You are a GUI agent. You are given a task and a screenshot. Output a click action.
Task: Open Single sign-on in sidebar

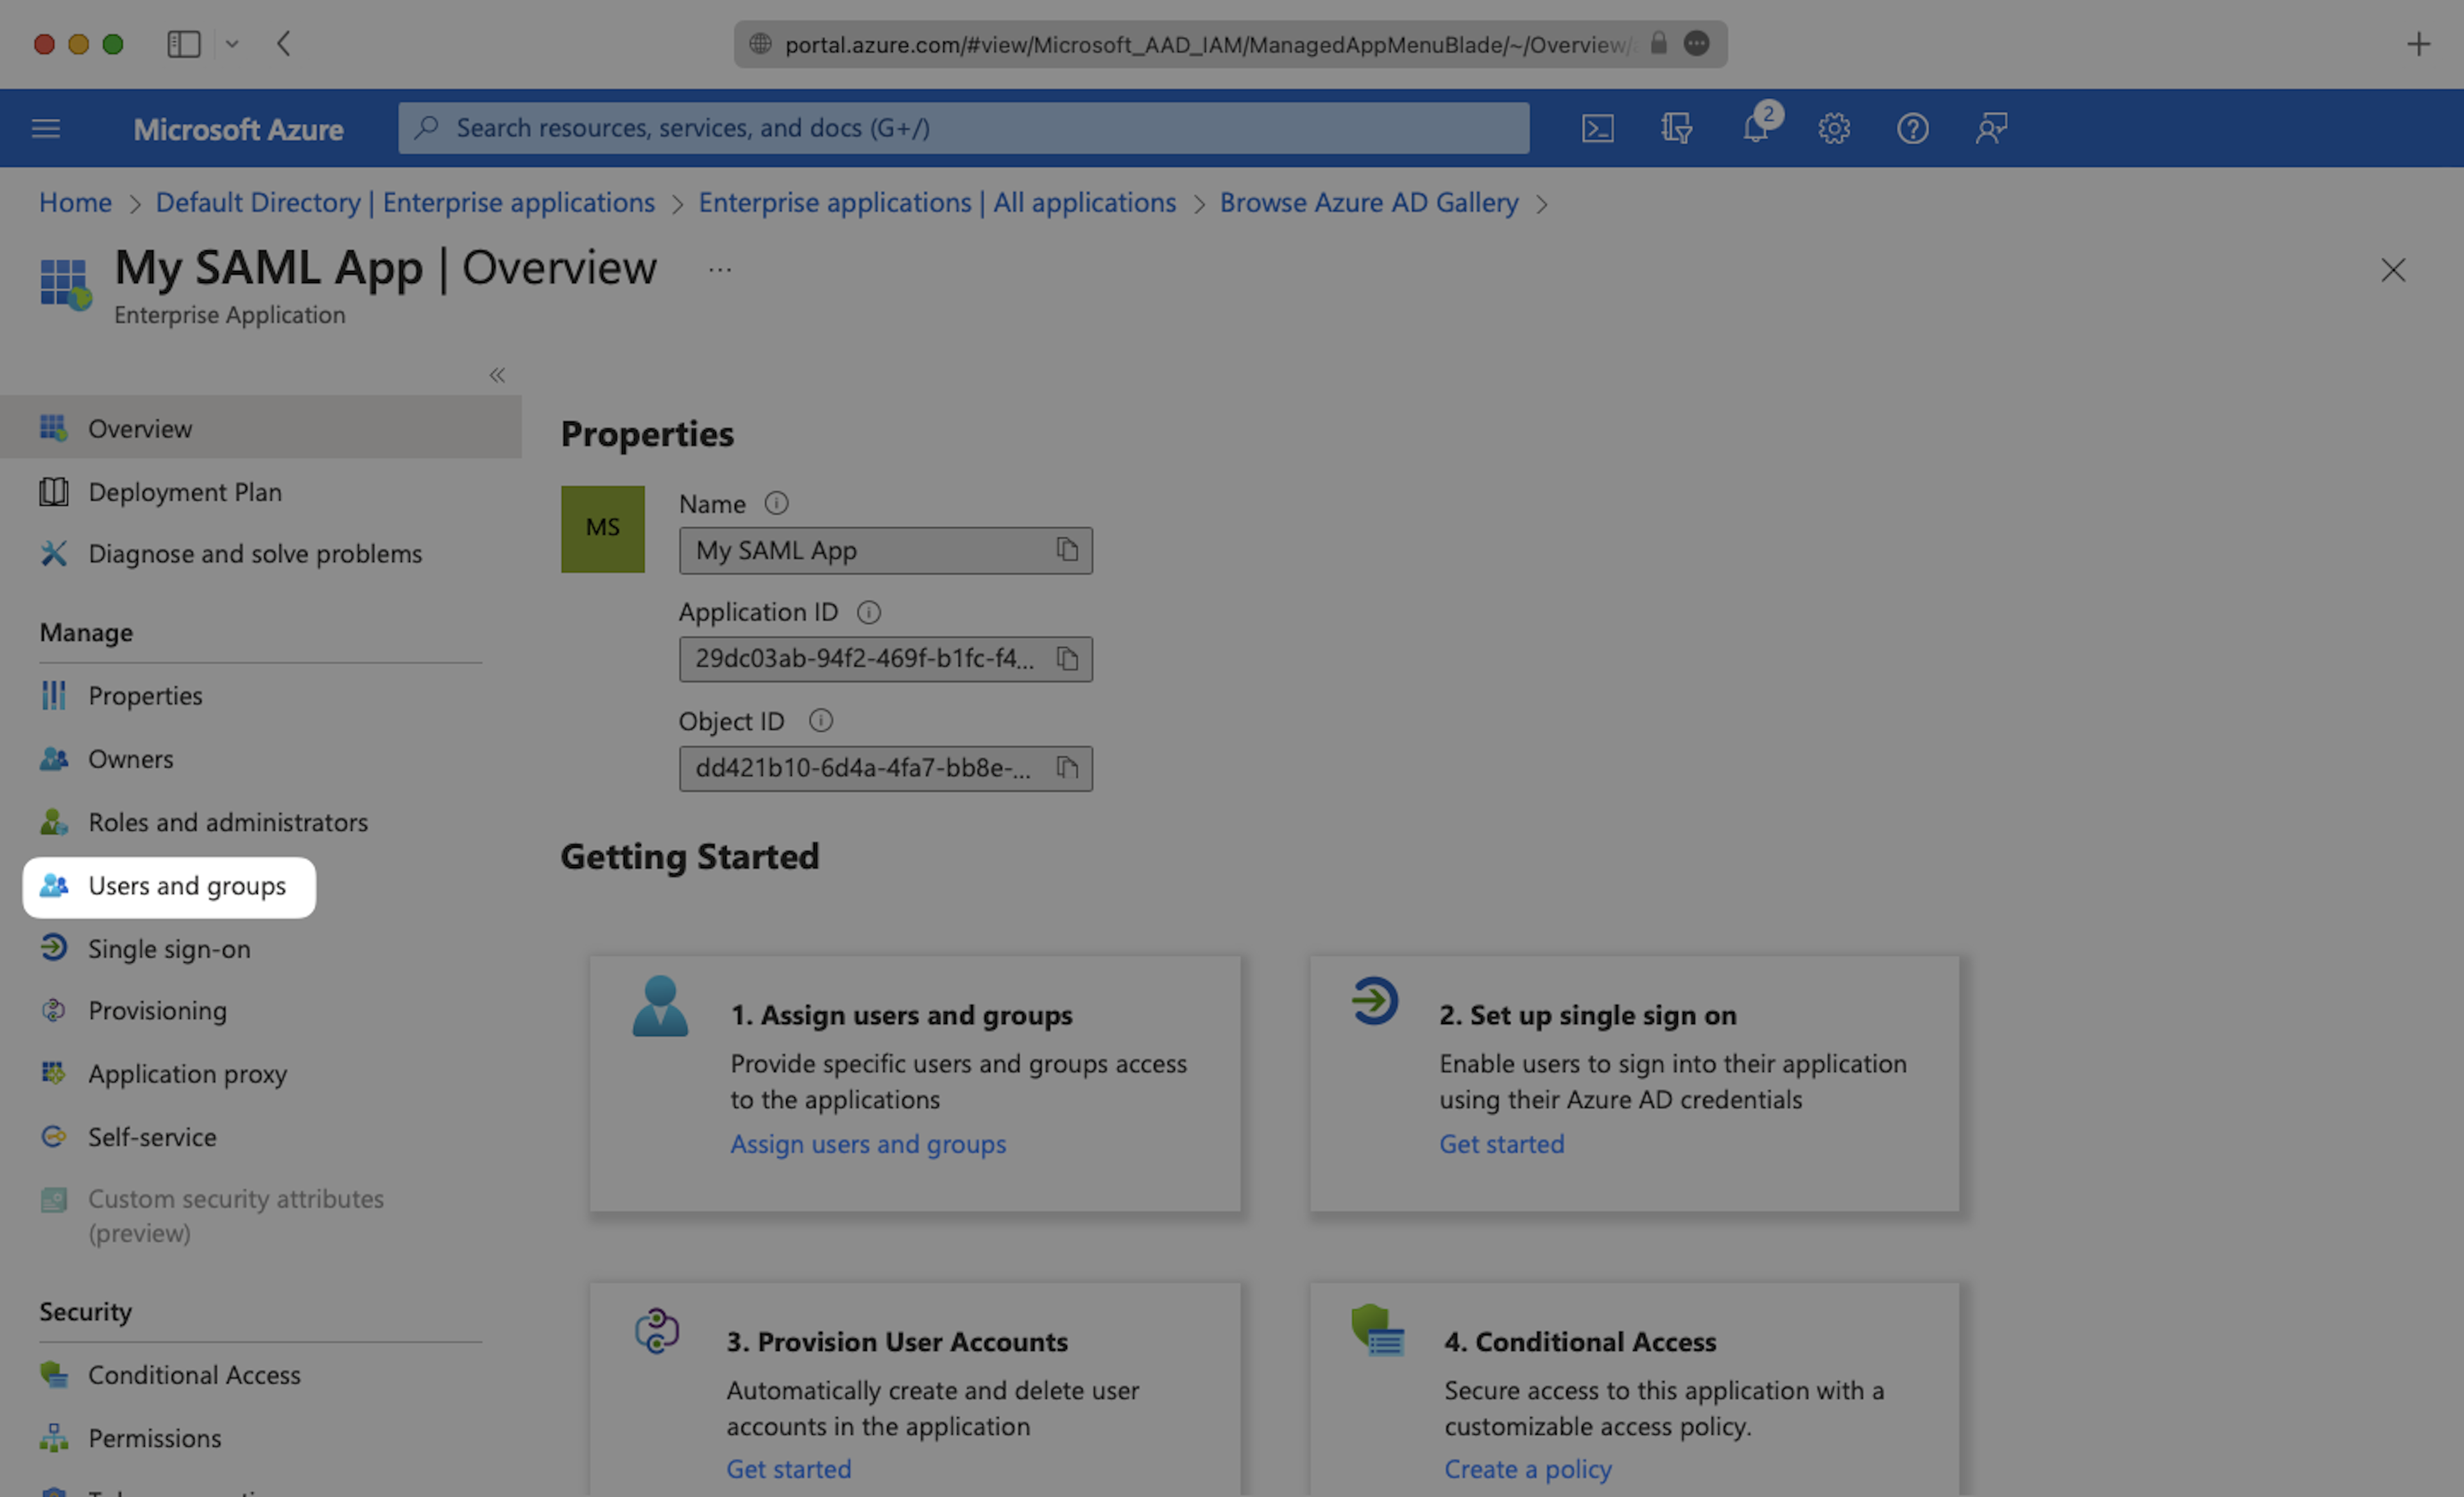pyautogui.click(x=169, y=949)
